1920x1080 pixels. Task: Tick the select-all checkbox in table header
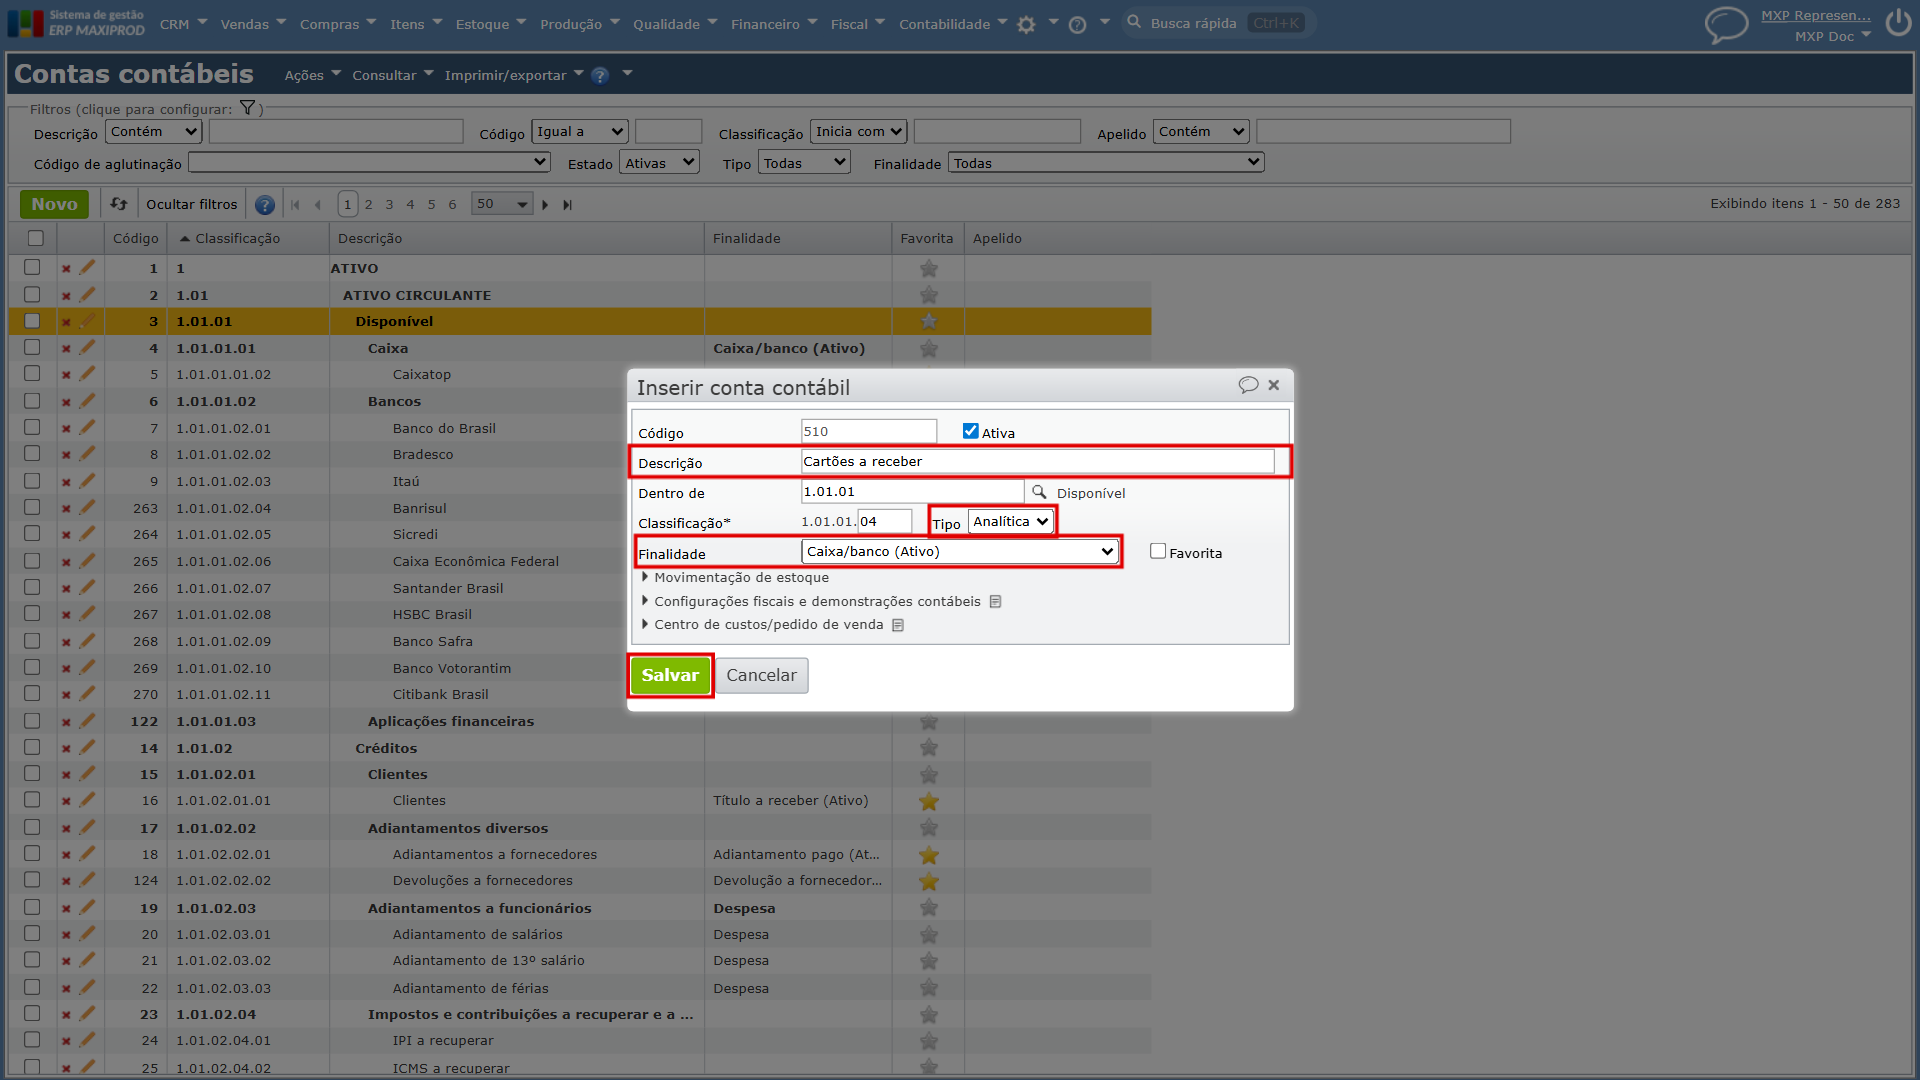click(x=36, y=238)
